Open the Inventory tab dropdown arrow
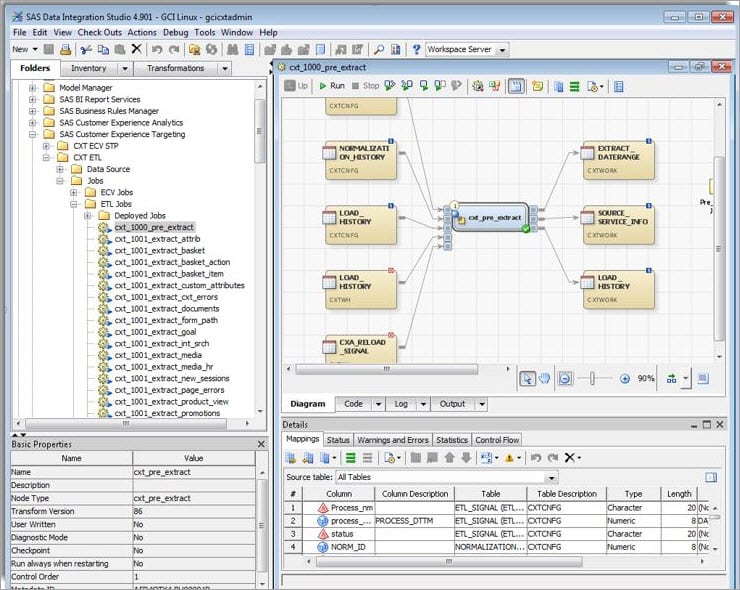Viewport: 740px width, 590px height. (x=125, y=69)
